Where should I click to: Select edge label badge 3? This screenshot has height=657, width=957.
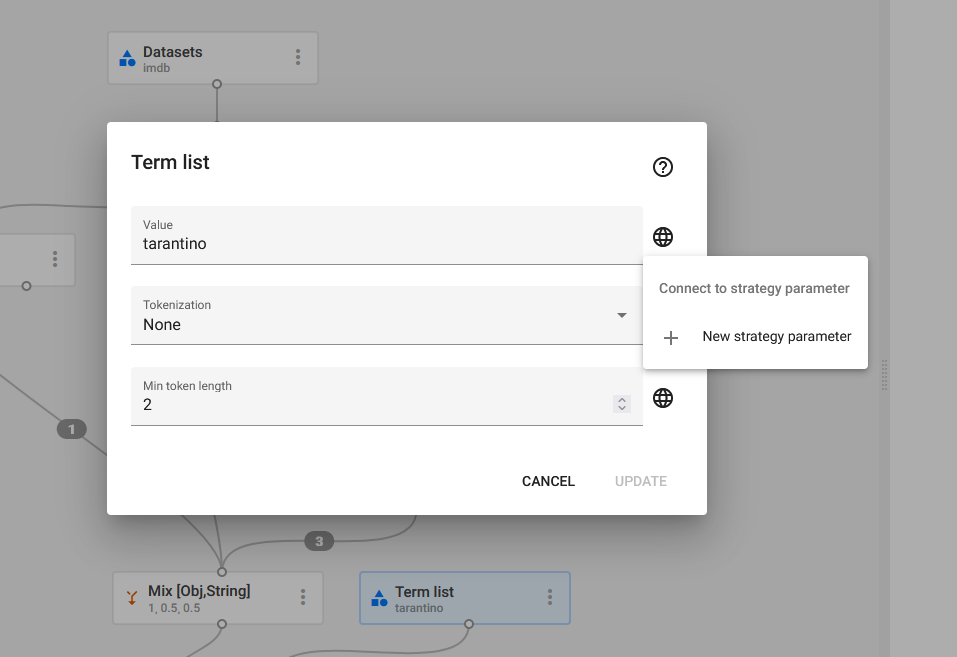pyautogui.click(x=319, y=541)
